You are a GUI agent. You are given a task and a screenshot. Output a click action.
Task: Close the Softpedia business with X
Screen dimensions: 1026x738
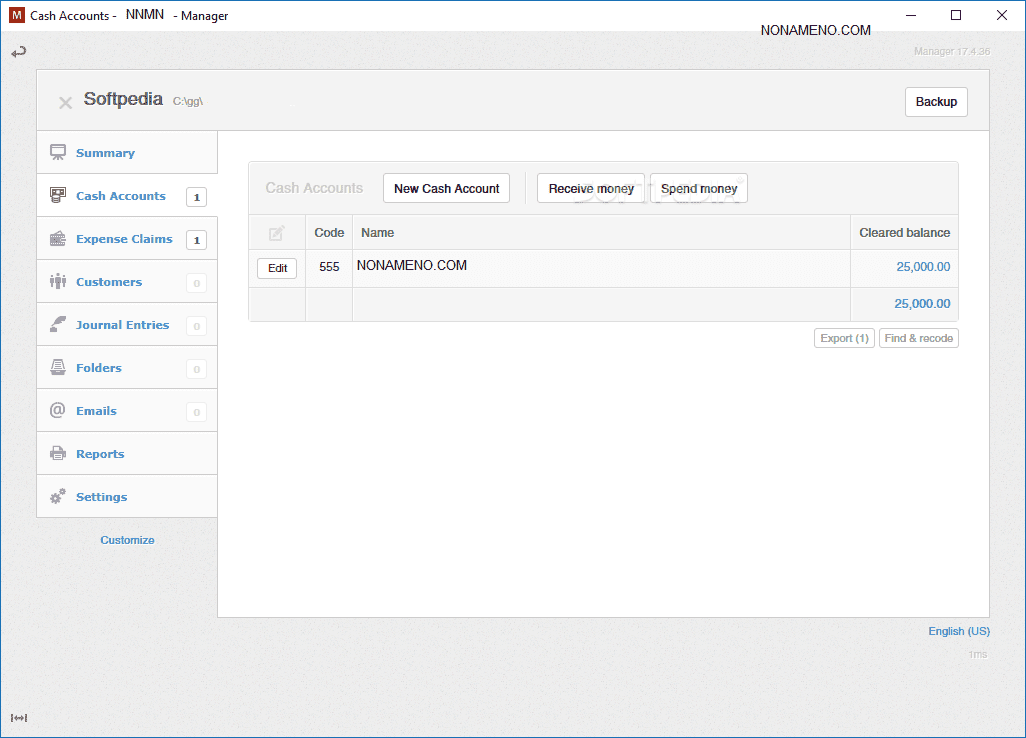coord(65,102)
